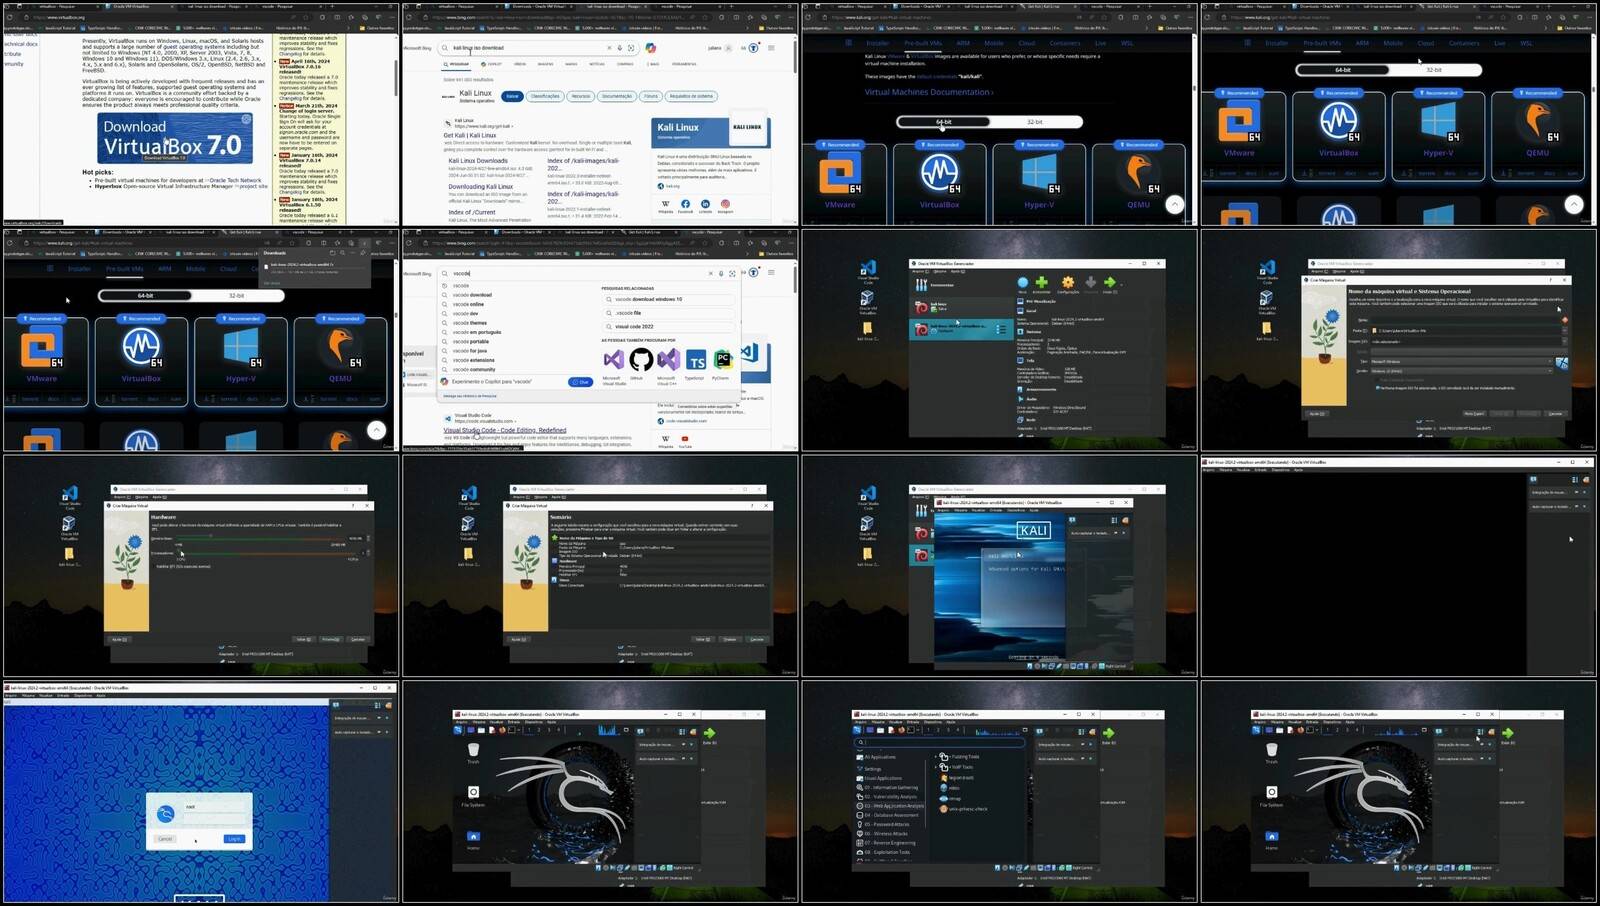
Task: Open the Virtual Machines Documentation link
Action: point(929,92)
